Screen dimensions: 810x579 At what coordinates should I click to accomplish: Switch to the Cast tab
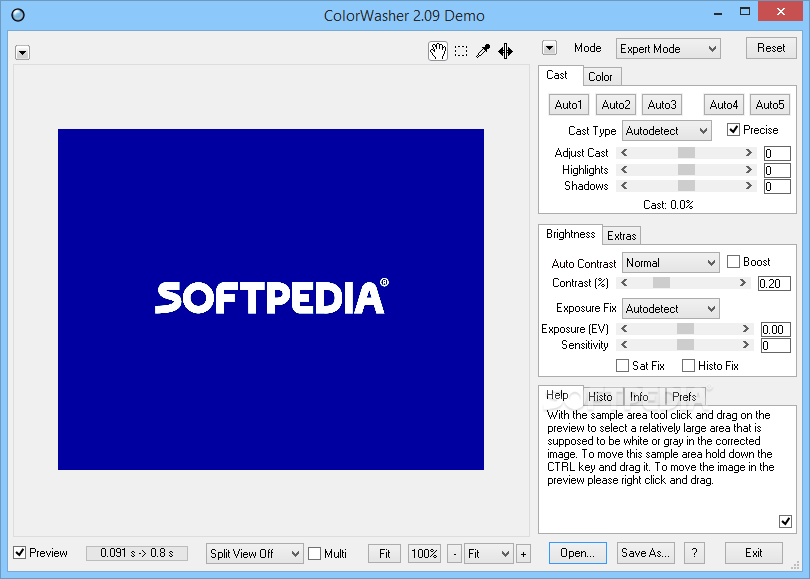557,75
